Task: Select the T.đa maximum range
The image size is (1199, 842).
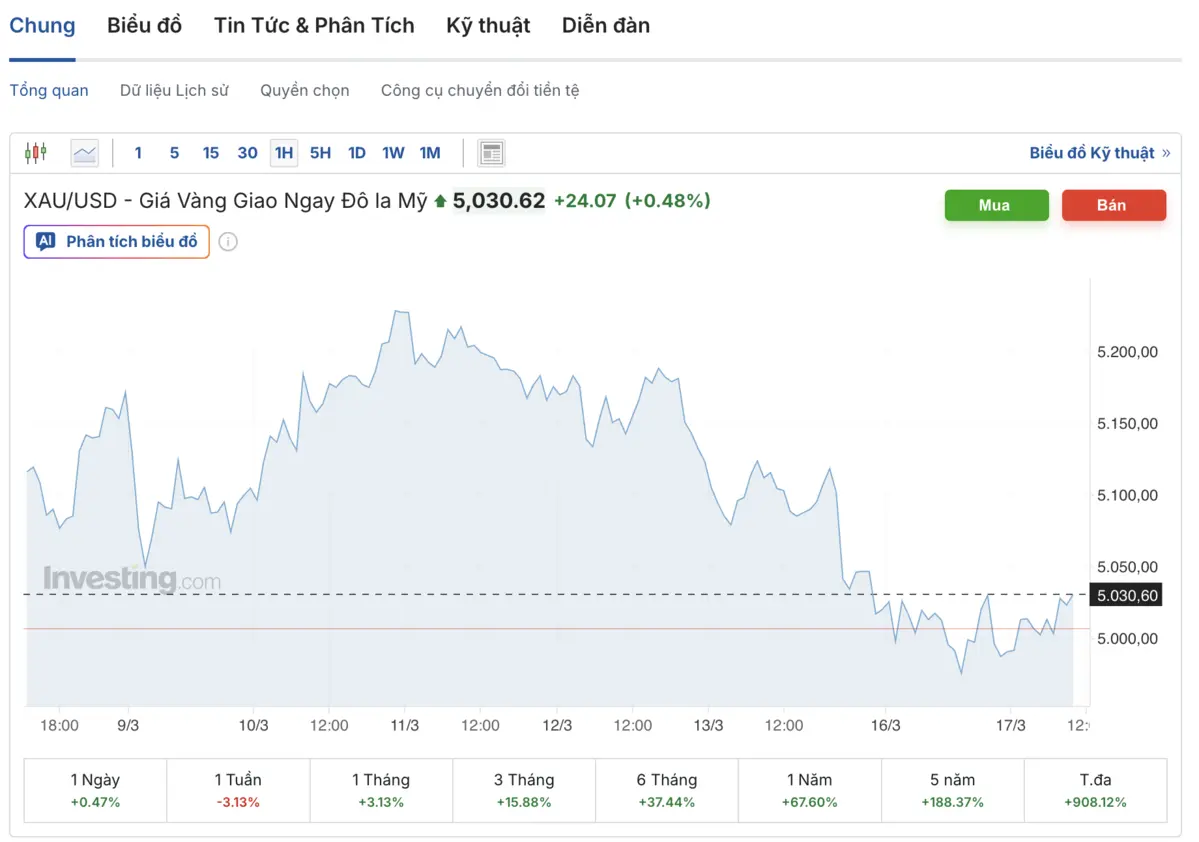Action: 1095,790
